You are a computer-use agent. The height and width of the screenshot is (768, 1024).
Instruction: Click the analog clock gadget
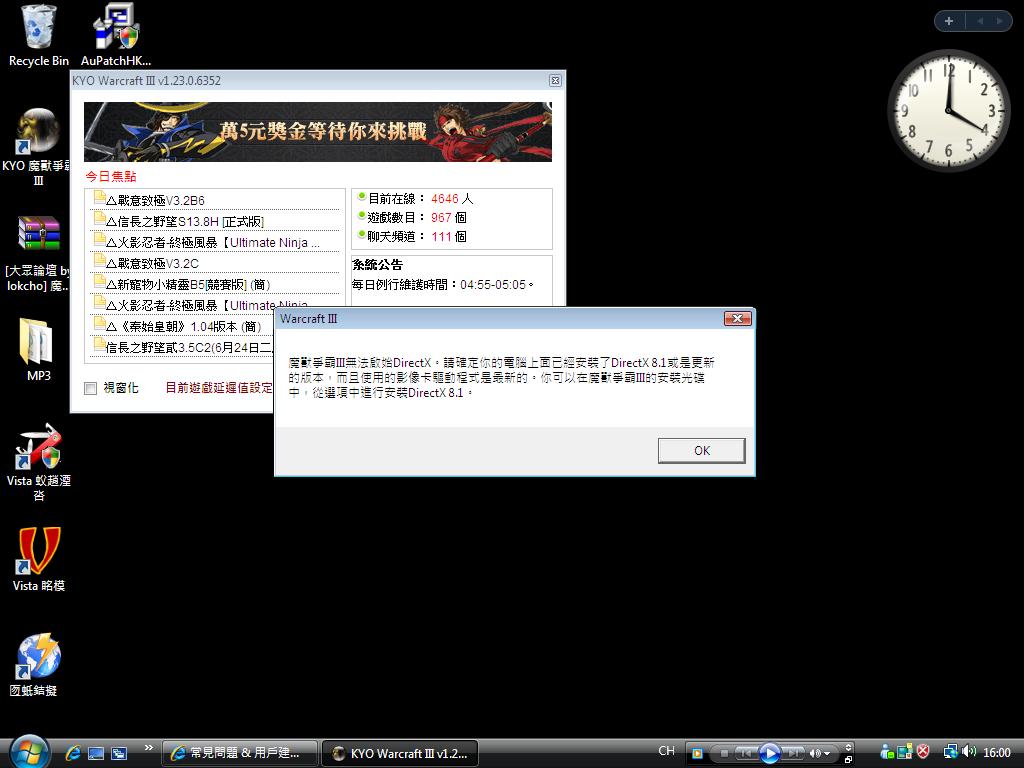(948, 110)
